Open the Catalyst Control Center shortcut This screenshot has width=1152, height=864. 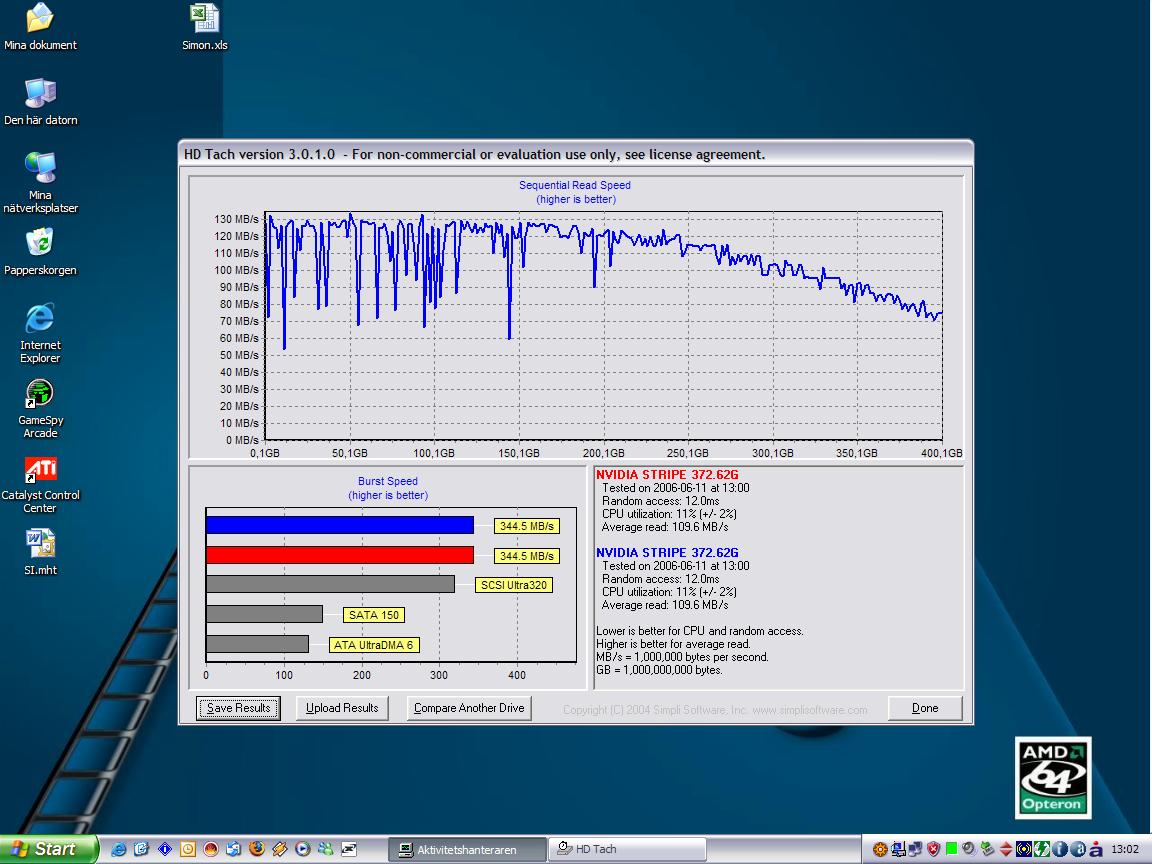[x=40, y=483]
